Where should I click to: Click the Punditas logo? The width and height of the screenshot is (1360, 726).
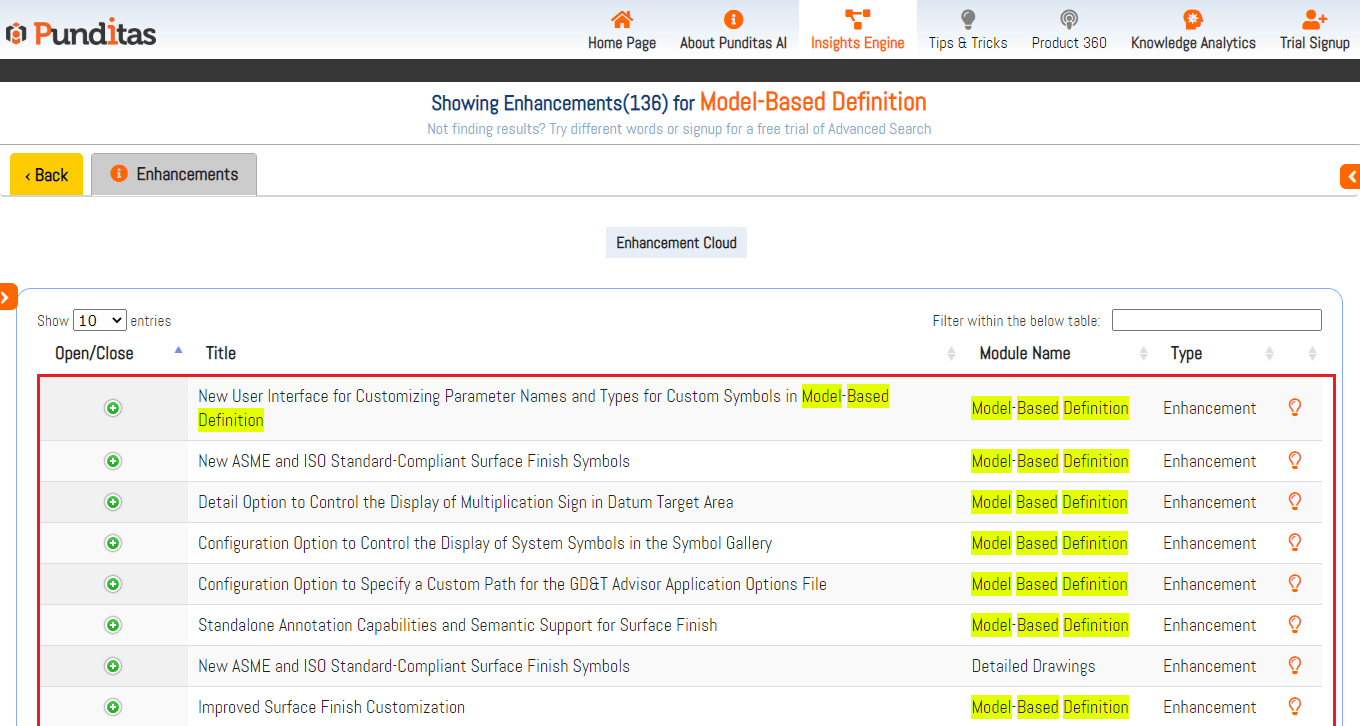pyautogui.click(x=82, y=34)
